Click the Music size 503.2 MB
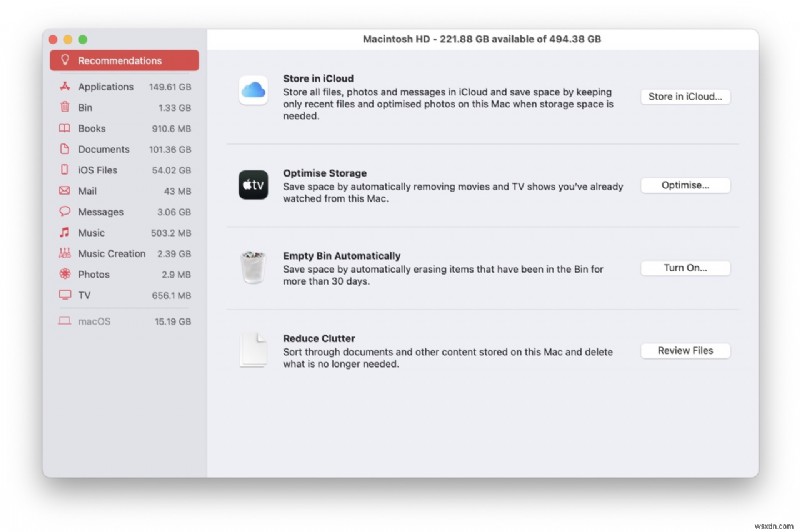800x532 pixels. tap(171, 233)
